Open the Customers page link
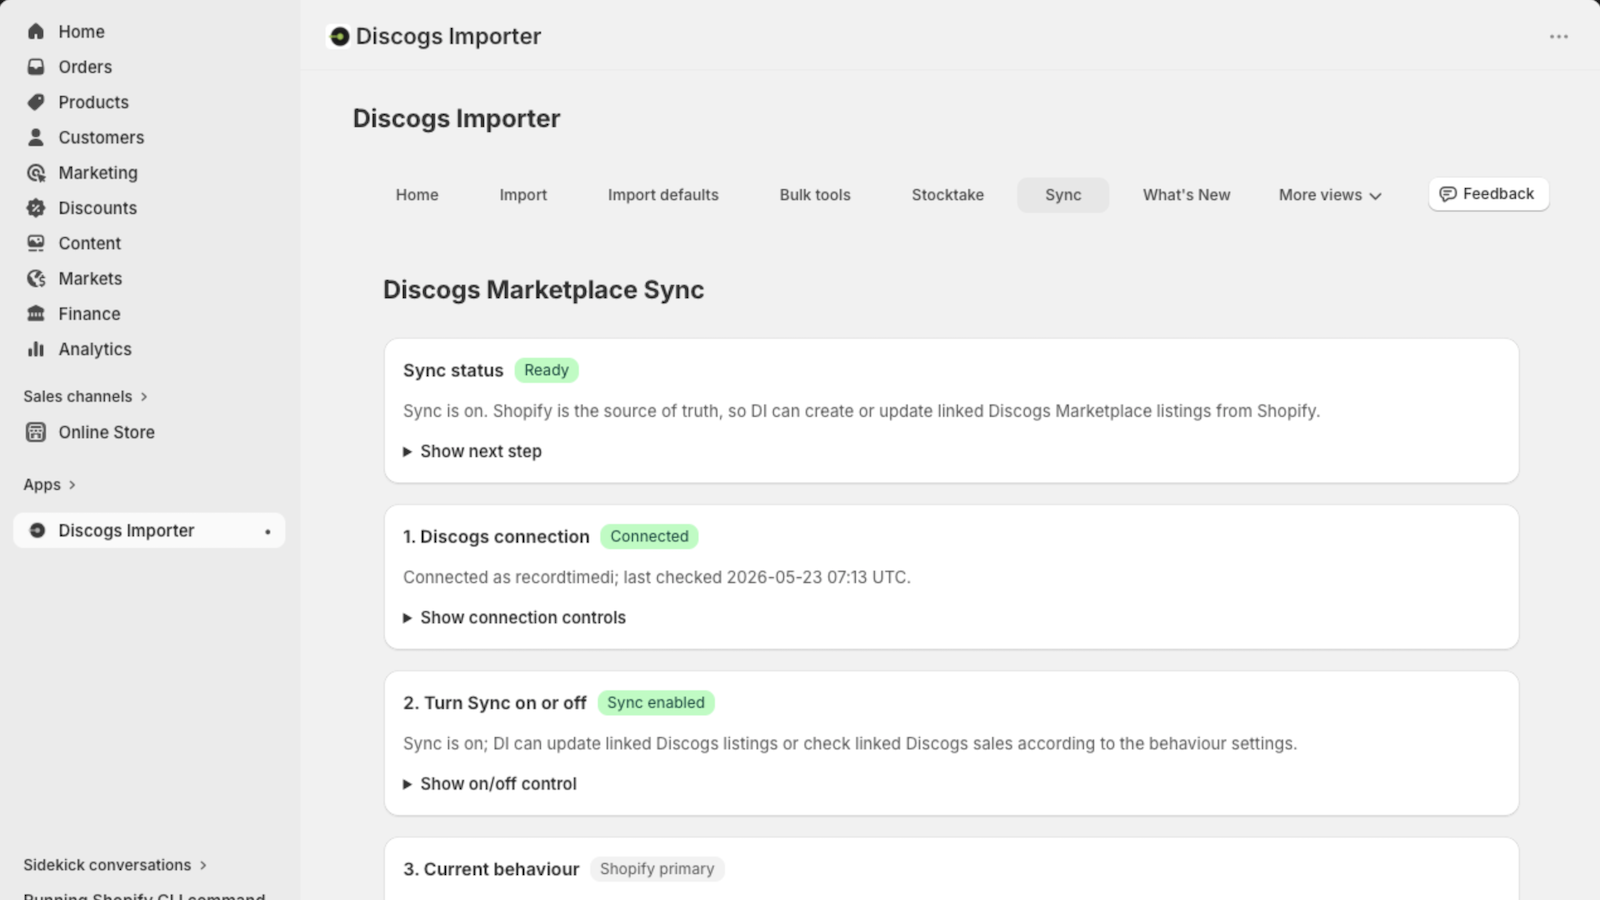 (x=101, y=137)
